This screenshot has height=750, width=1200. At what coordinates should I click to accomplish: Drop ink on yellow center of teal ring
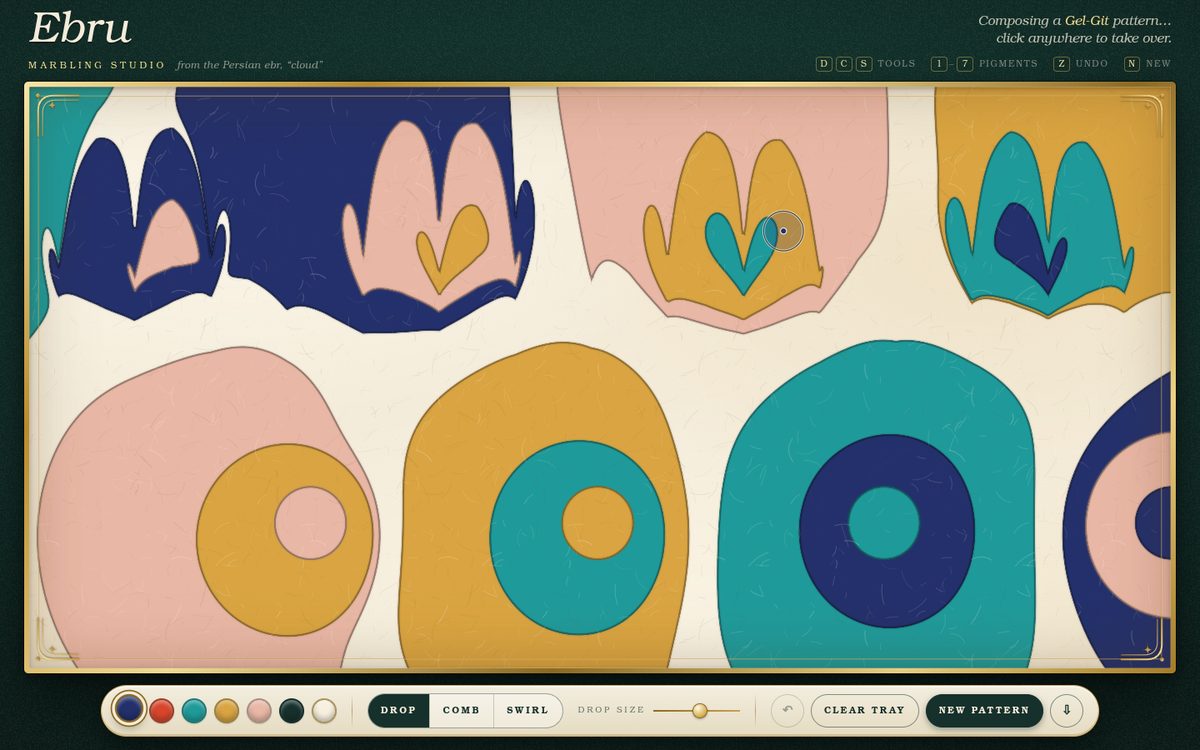pyautogui.click(x=597, y=523)
